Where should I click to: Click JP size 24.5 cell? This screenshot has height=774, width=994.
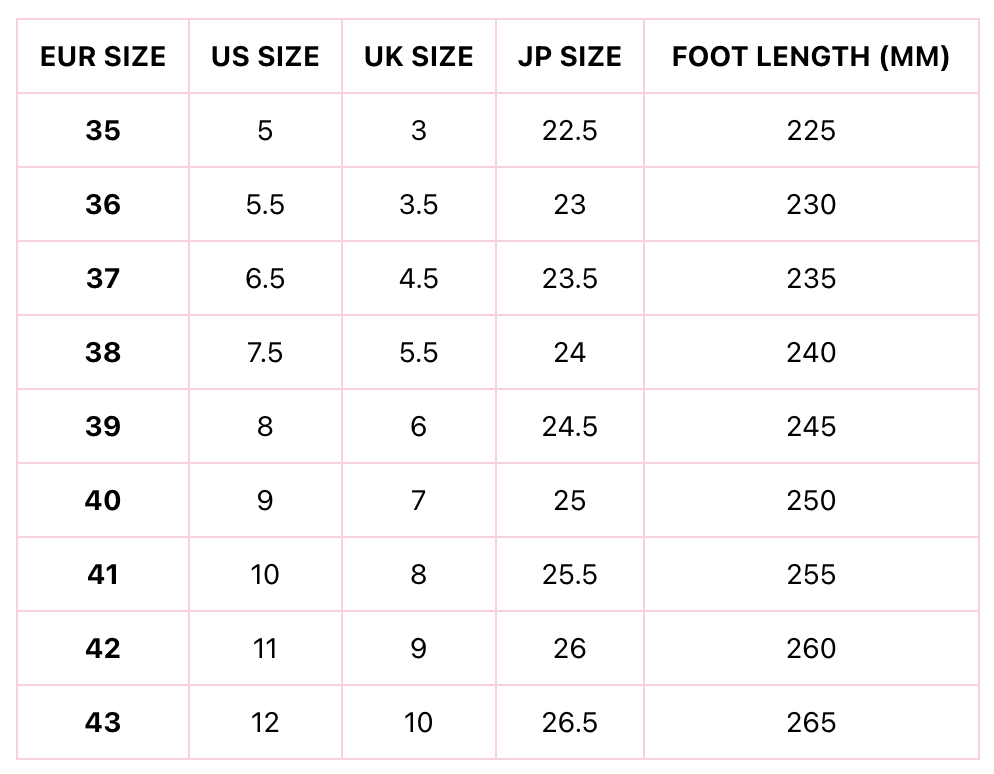pyautogui.click(x=569, y=427)
